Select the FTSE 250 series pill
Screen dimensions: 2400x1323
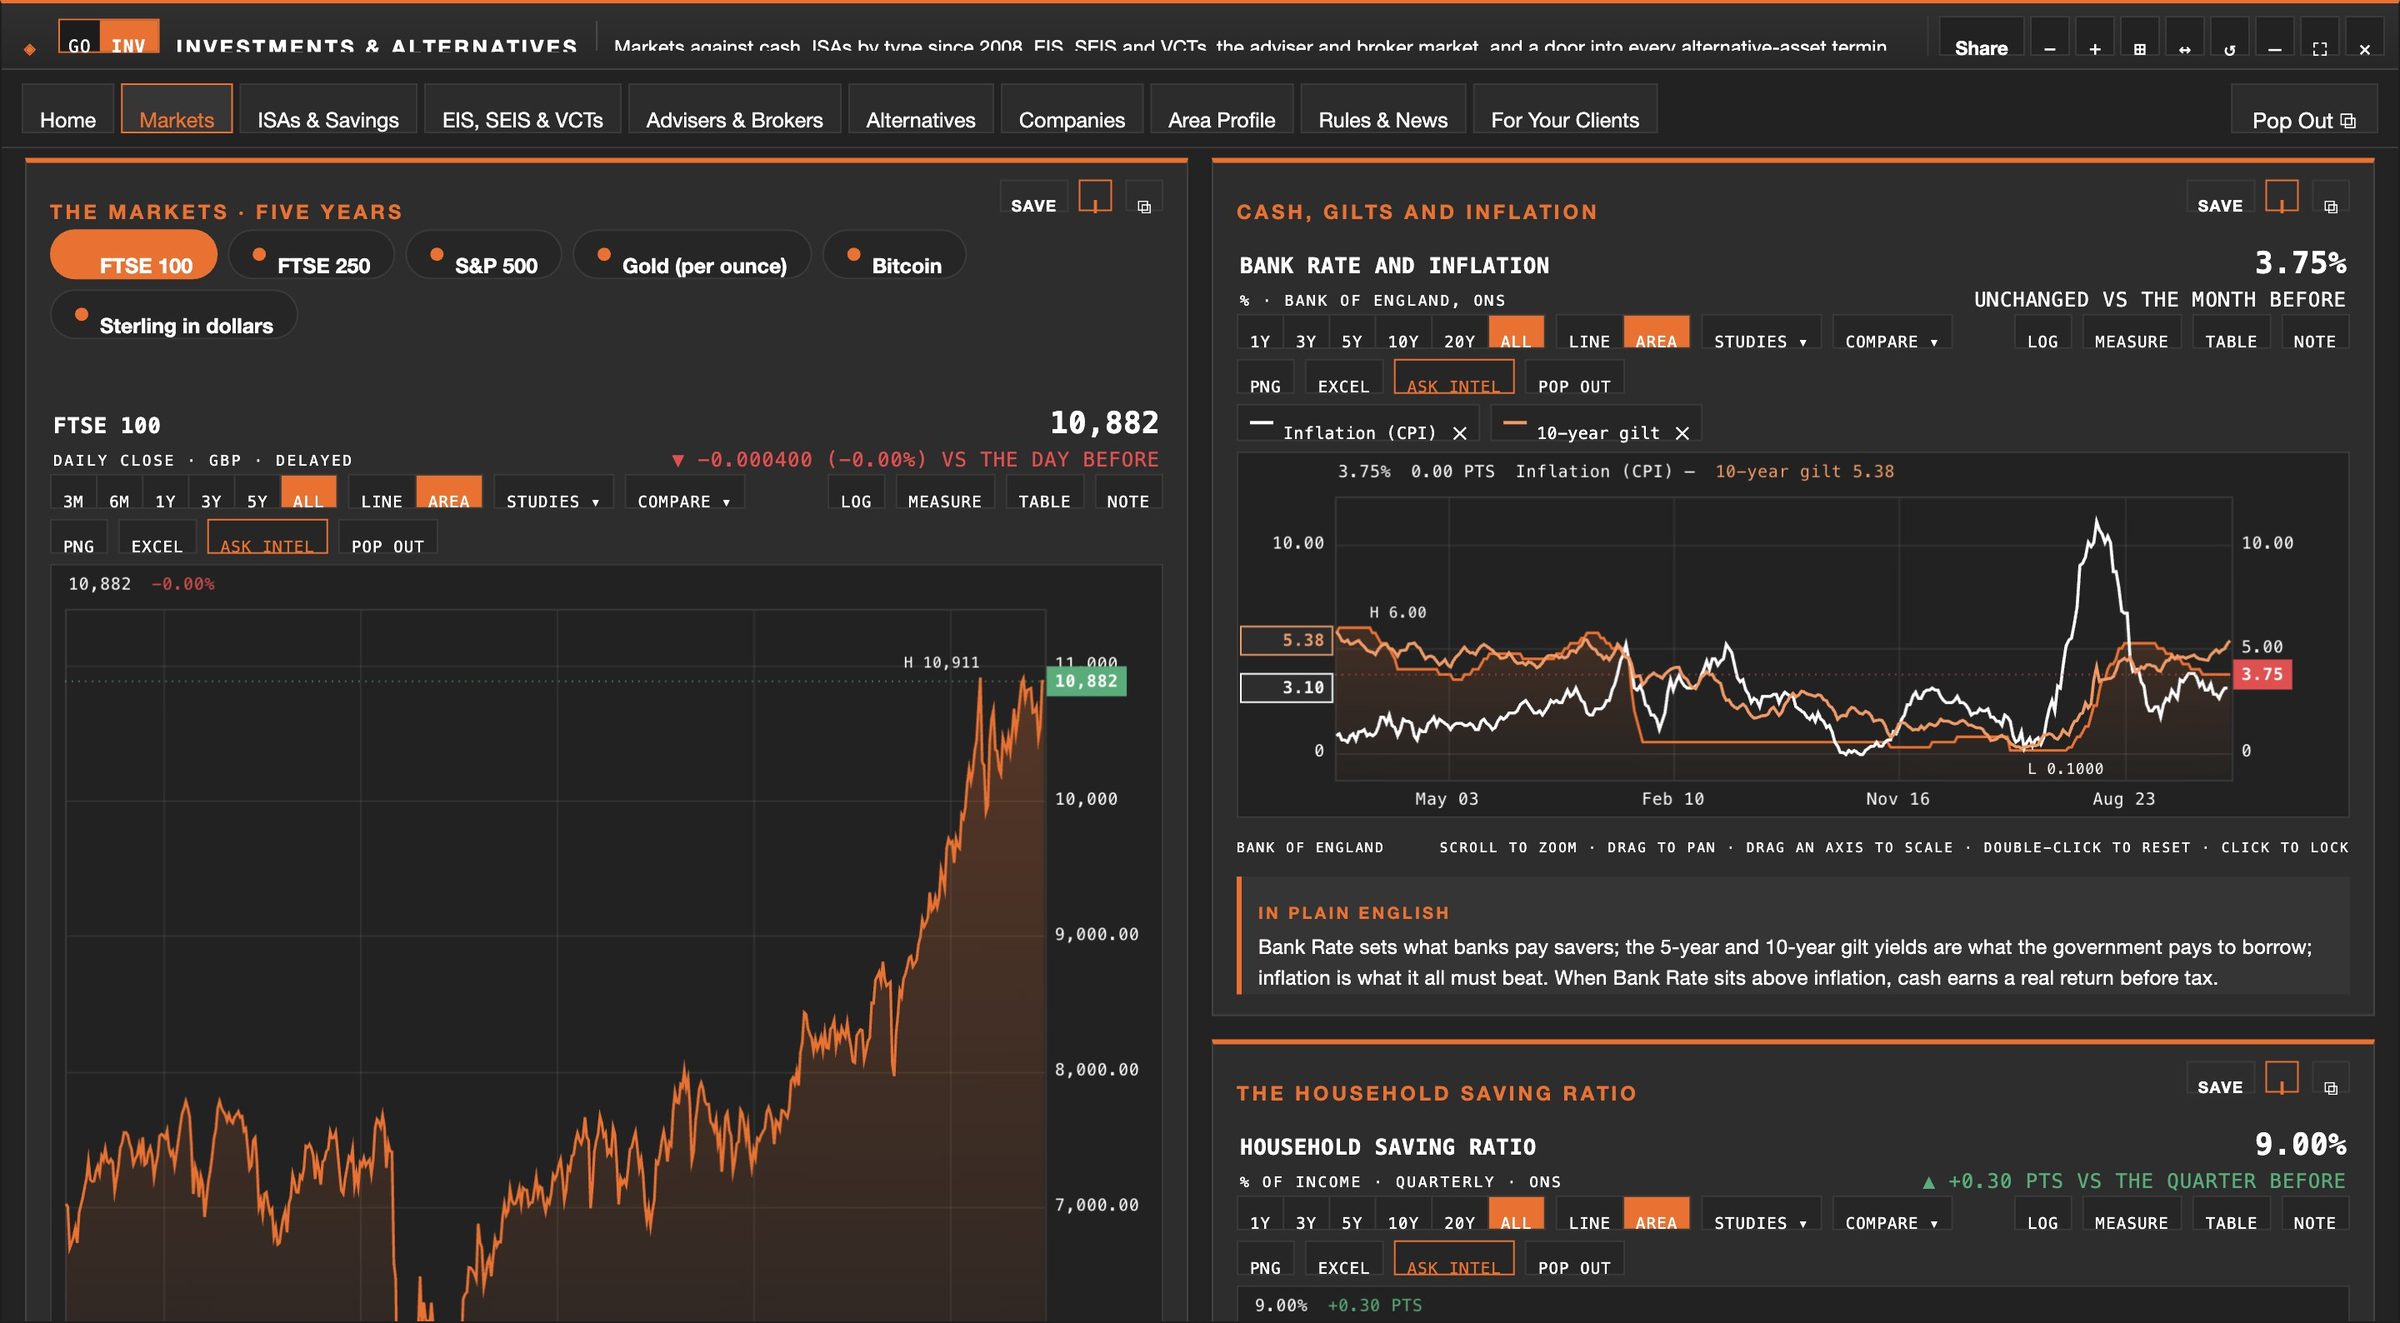coord(311,256)
